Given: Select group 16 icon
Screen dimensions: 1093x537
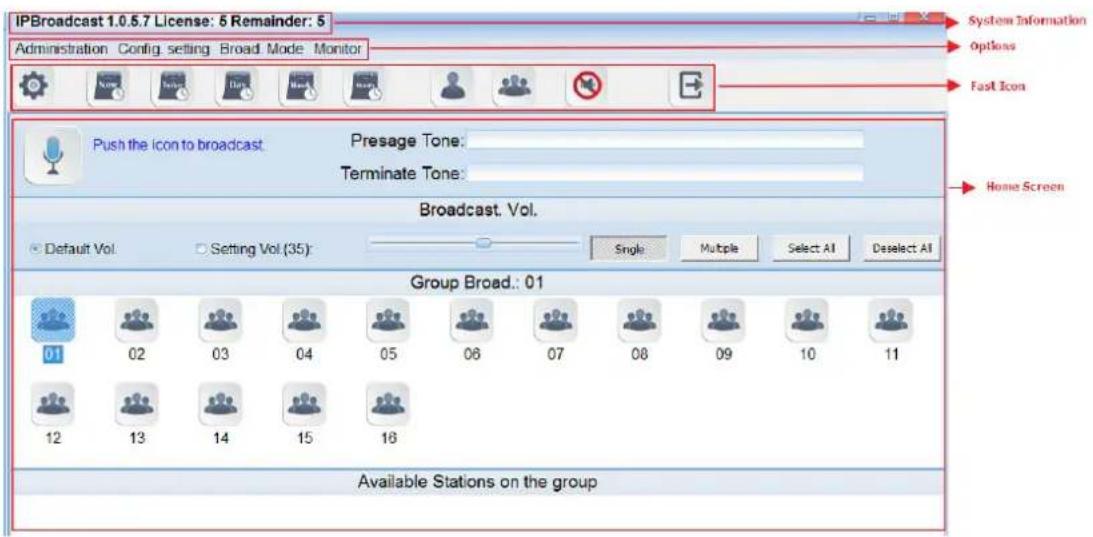Looking at the screenshot, I should [x=388, y=404].
